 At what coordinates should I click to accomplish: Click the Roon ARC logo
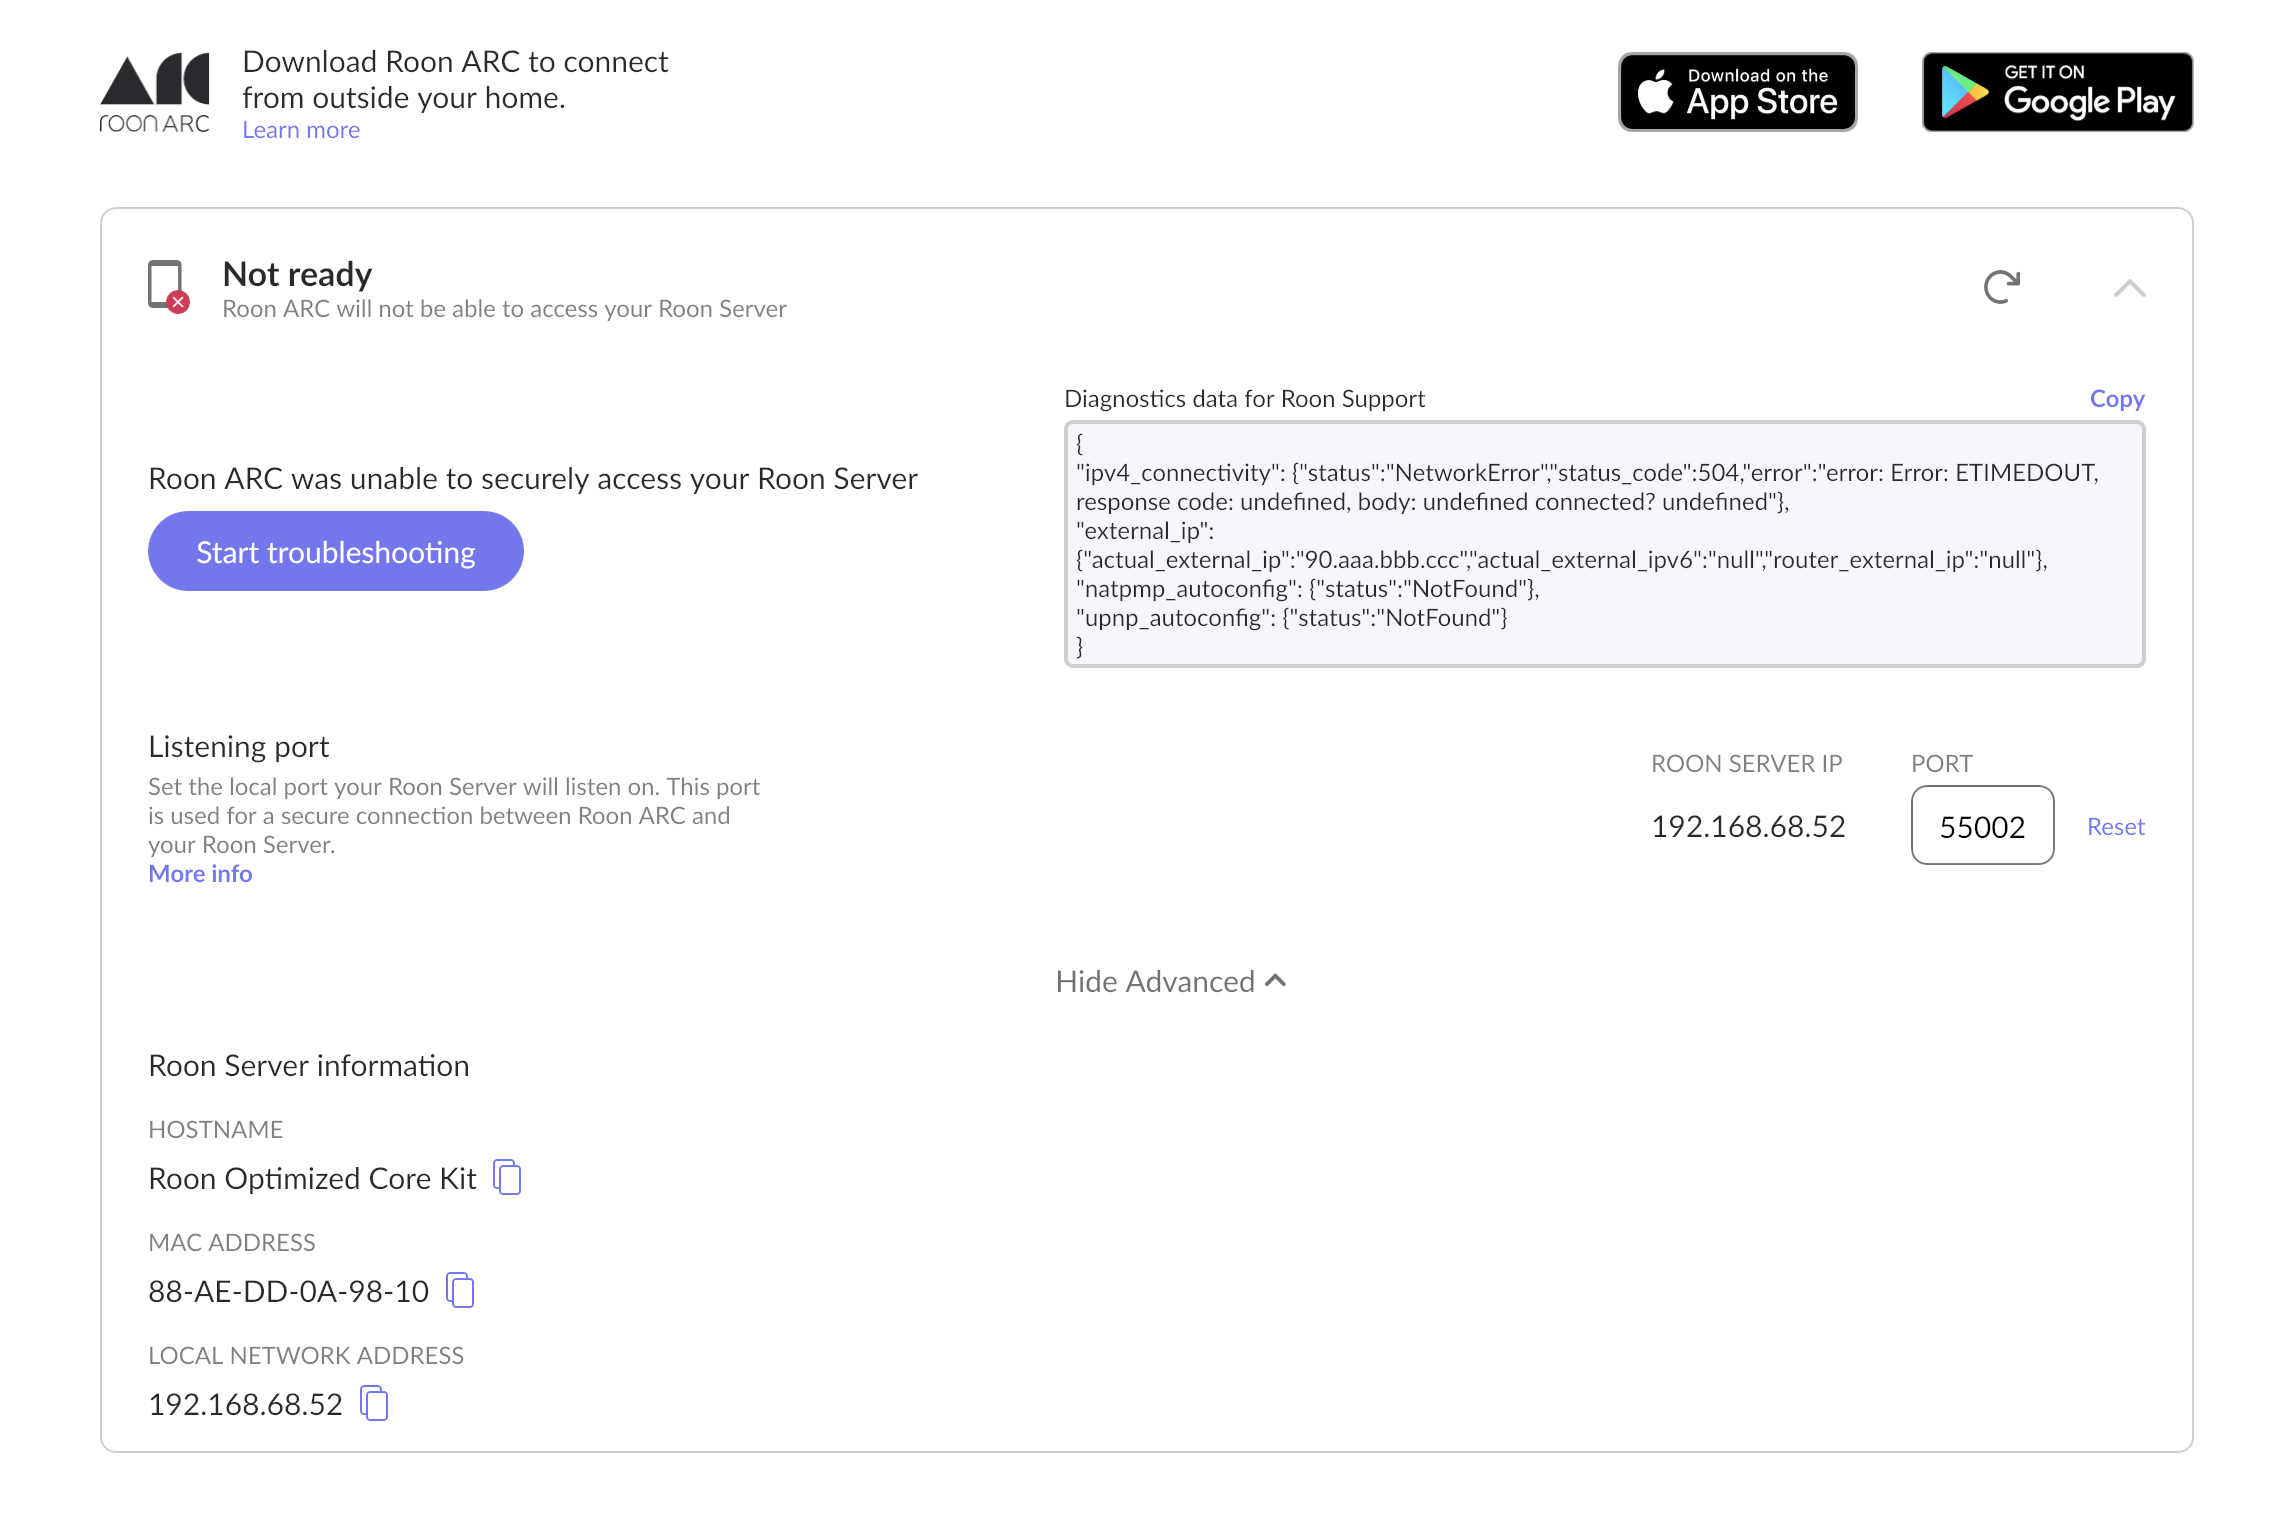pyautogui.click(x=155, y=93)
